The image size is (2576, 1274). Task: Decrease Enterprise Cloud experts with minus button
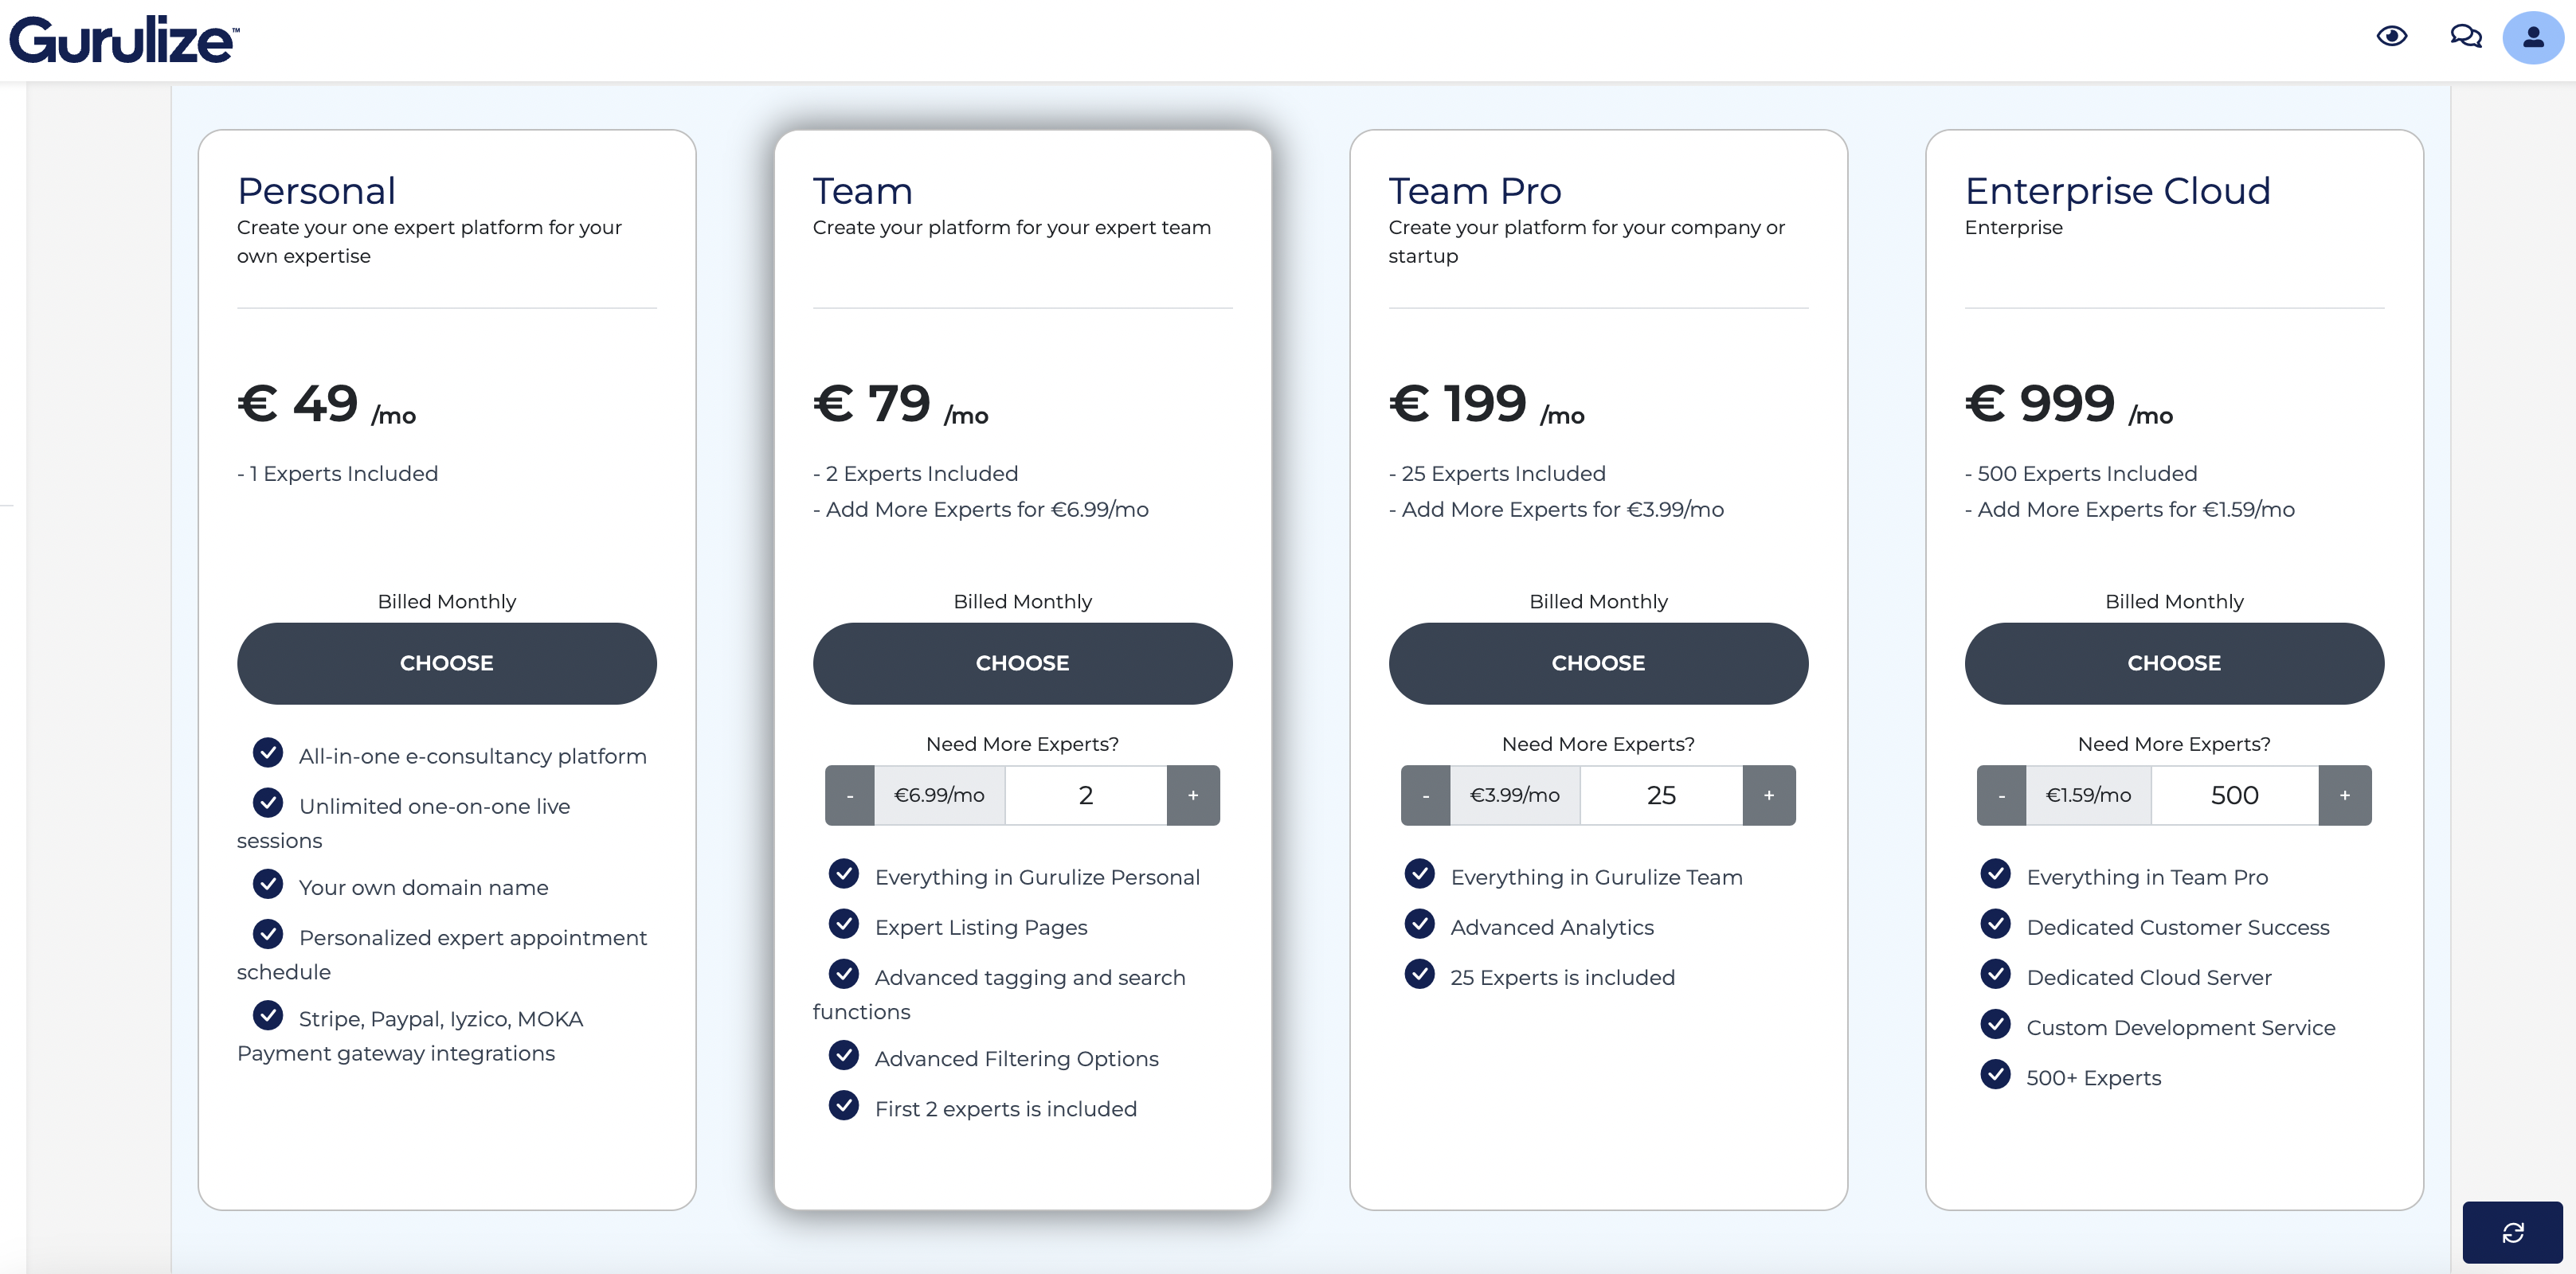(2002, 796)
